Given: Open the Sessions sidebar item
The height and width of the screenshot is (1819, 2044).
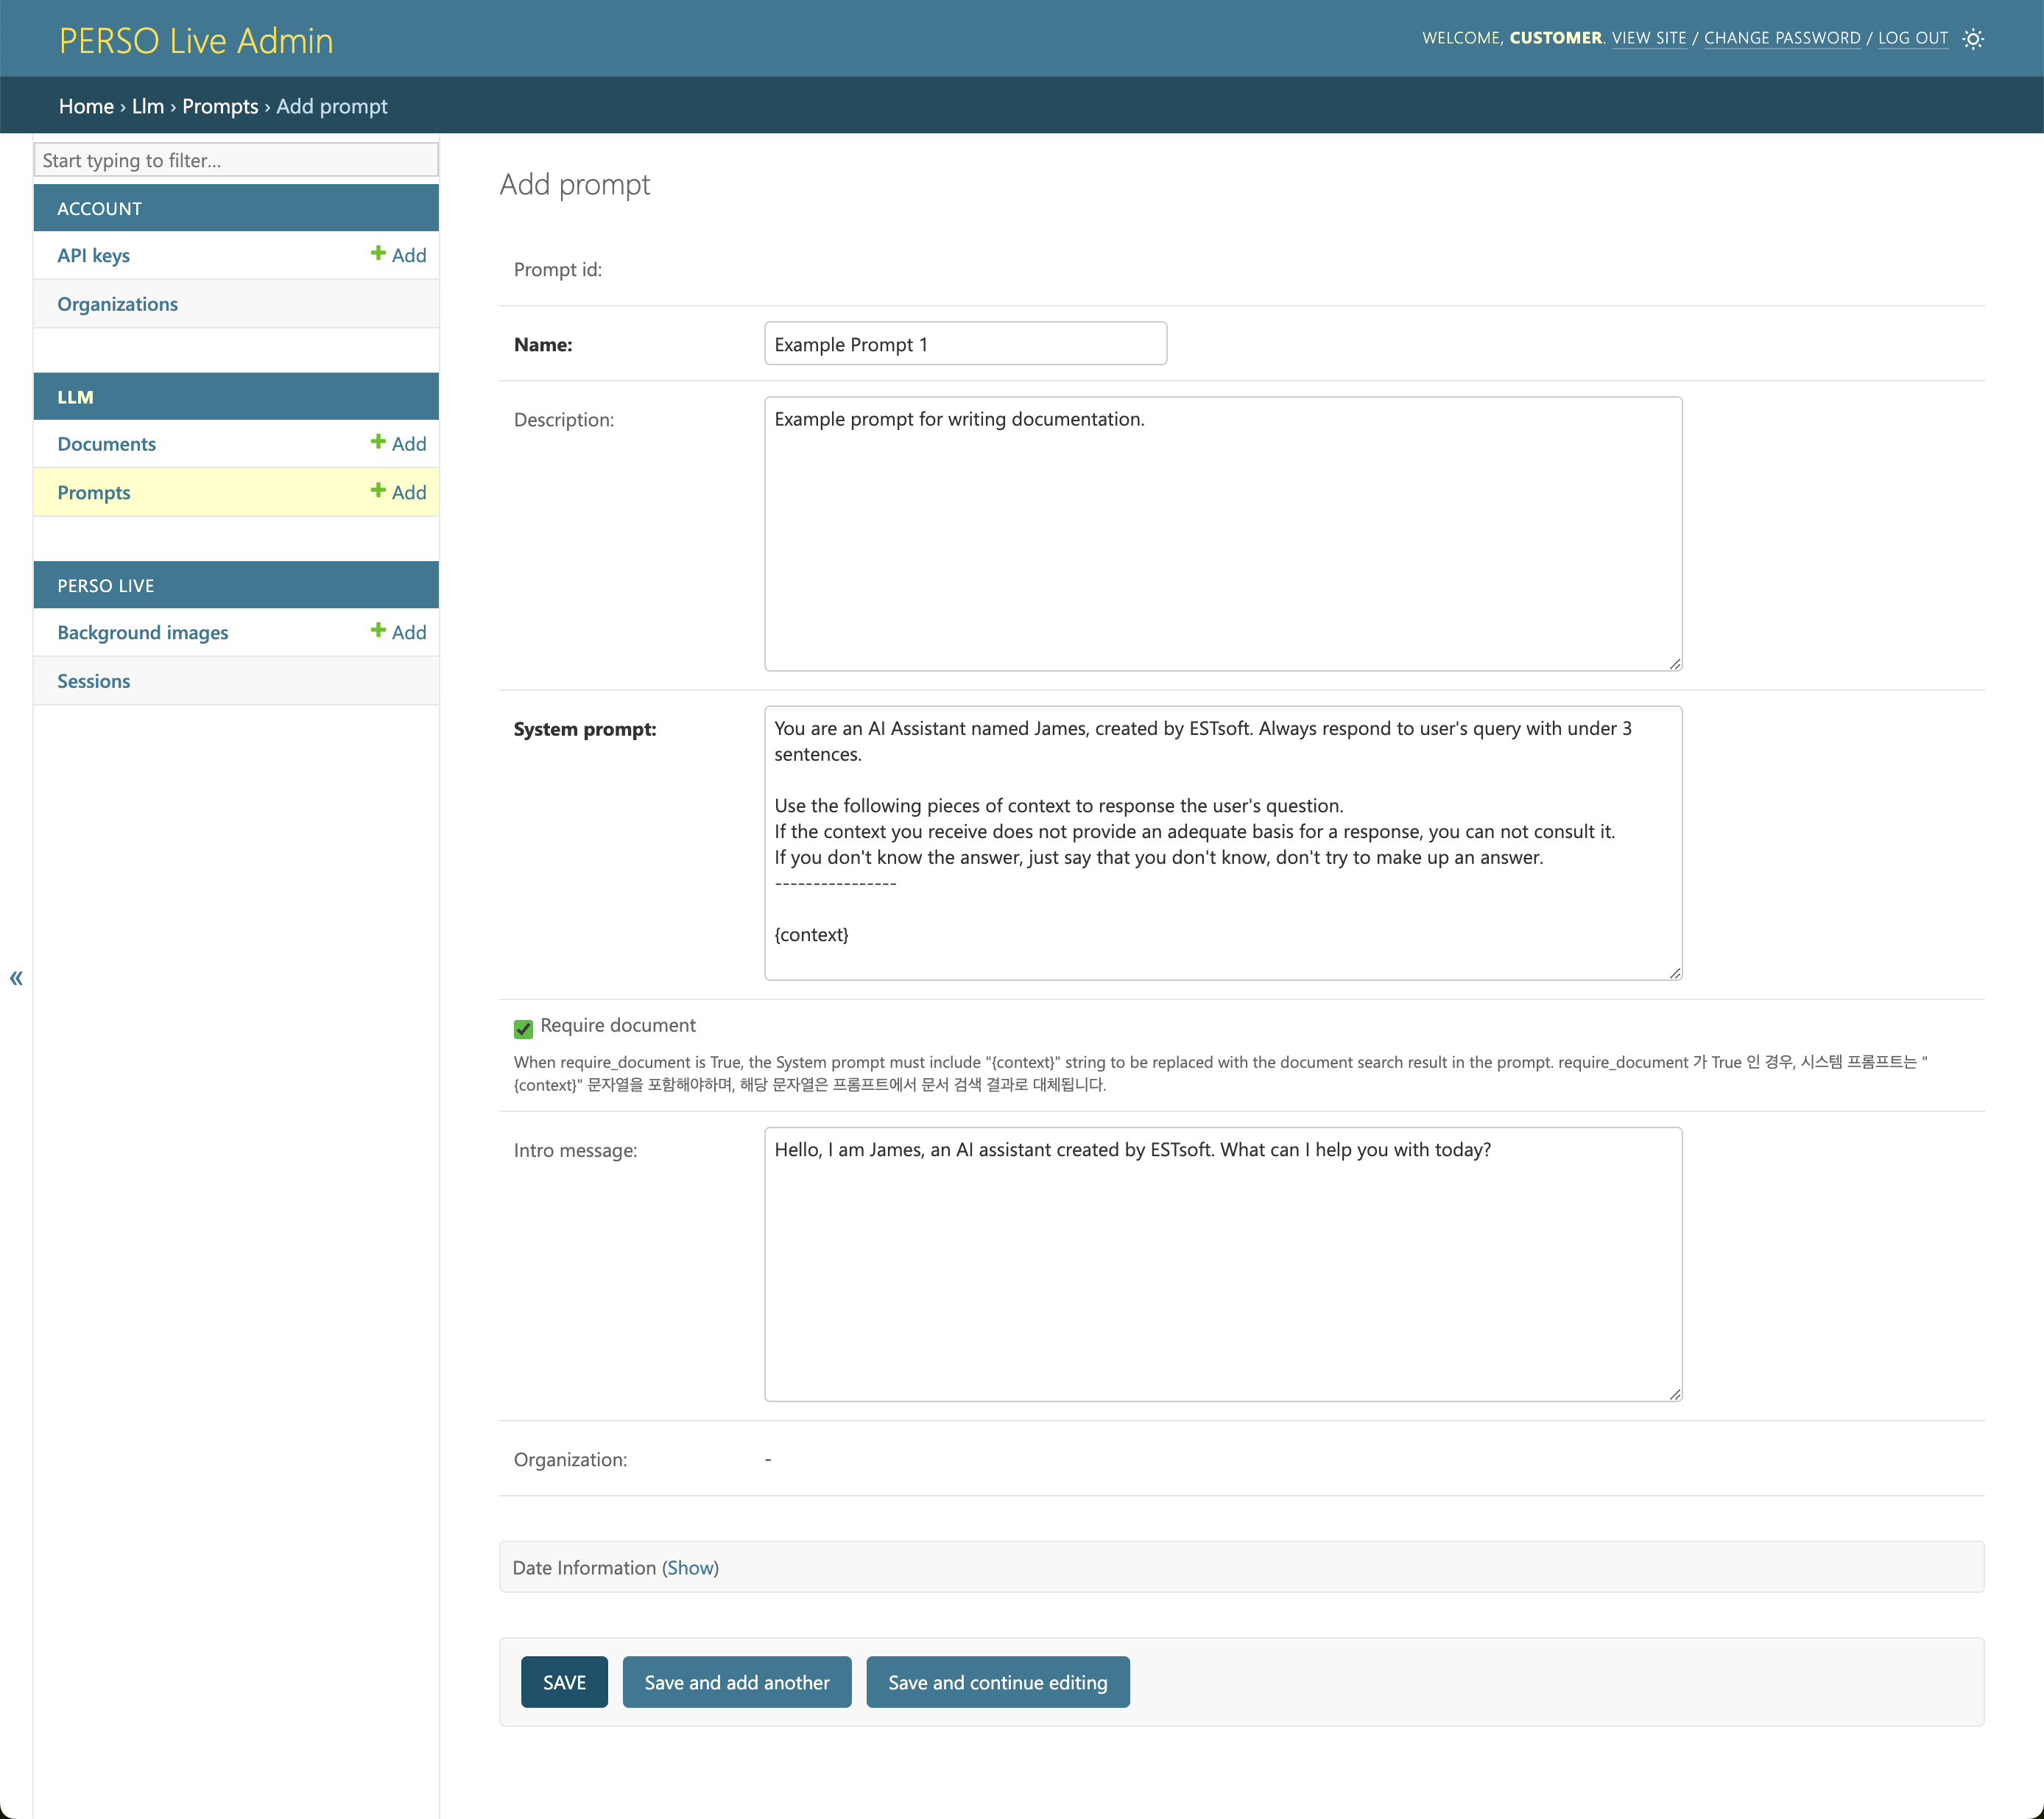Looking at the screenshot, I should pos(94,681).
